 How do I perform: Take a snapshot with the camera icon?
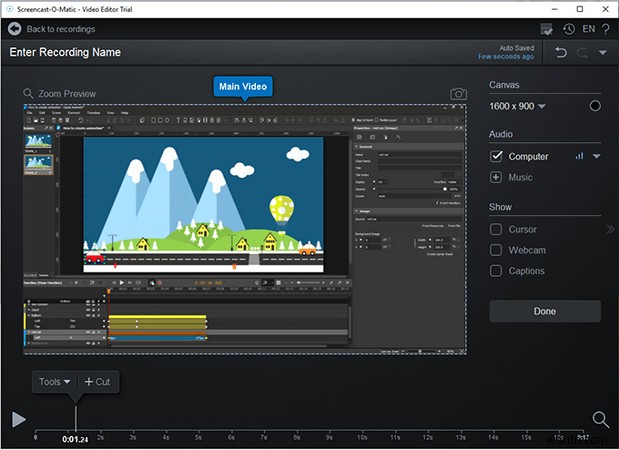458,94
